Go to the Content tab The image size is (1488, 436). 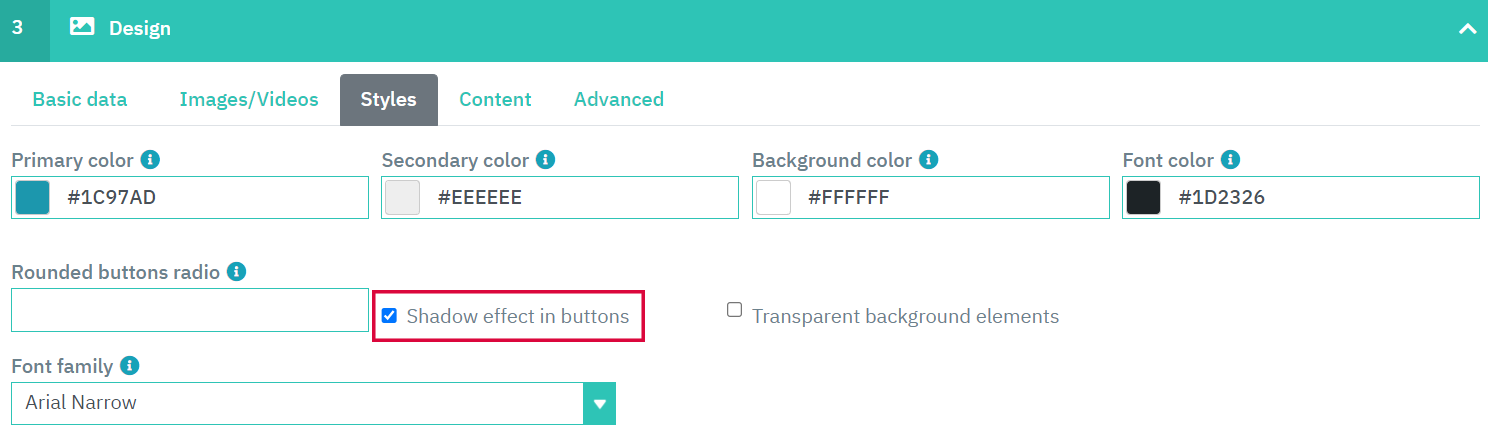[x=495, y=99]
